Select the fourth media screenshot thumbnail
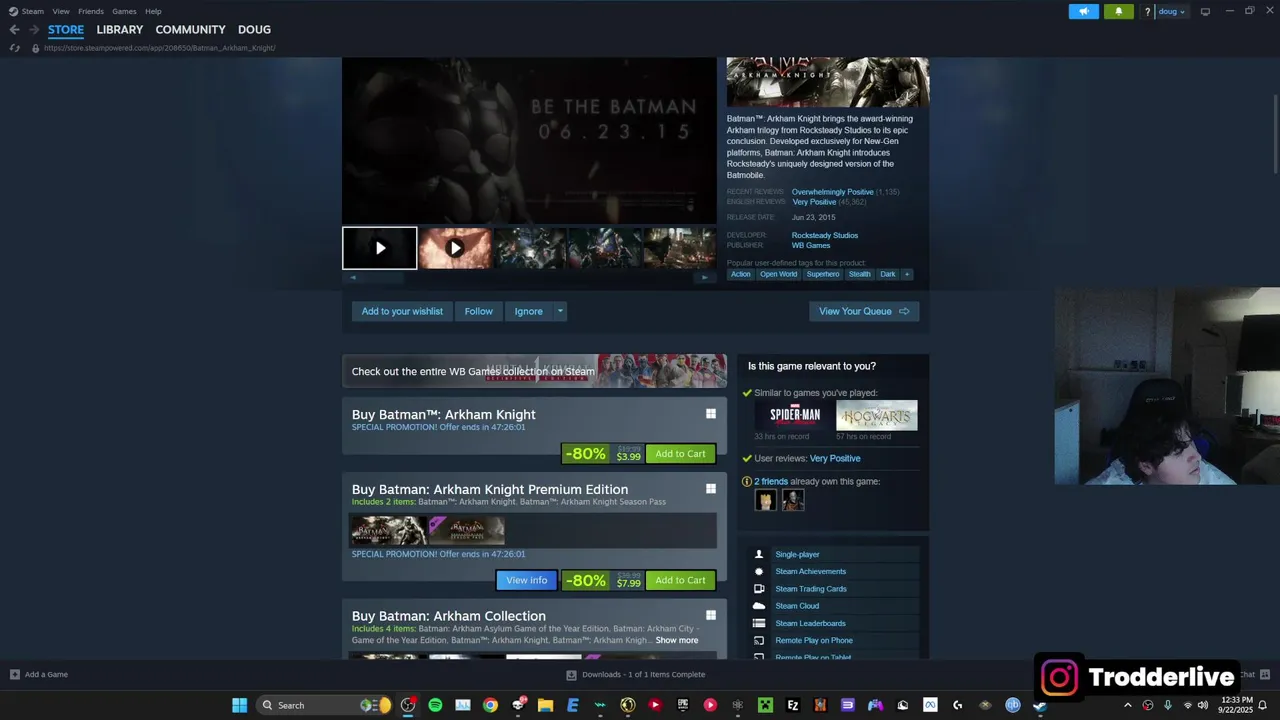Viewport: 1280px width, 720px height. click(x=604, y=248)
